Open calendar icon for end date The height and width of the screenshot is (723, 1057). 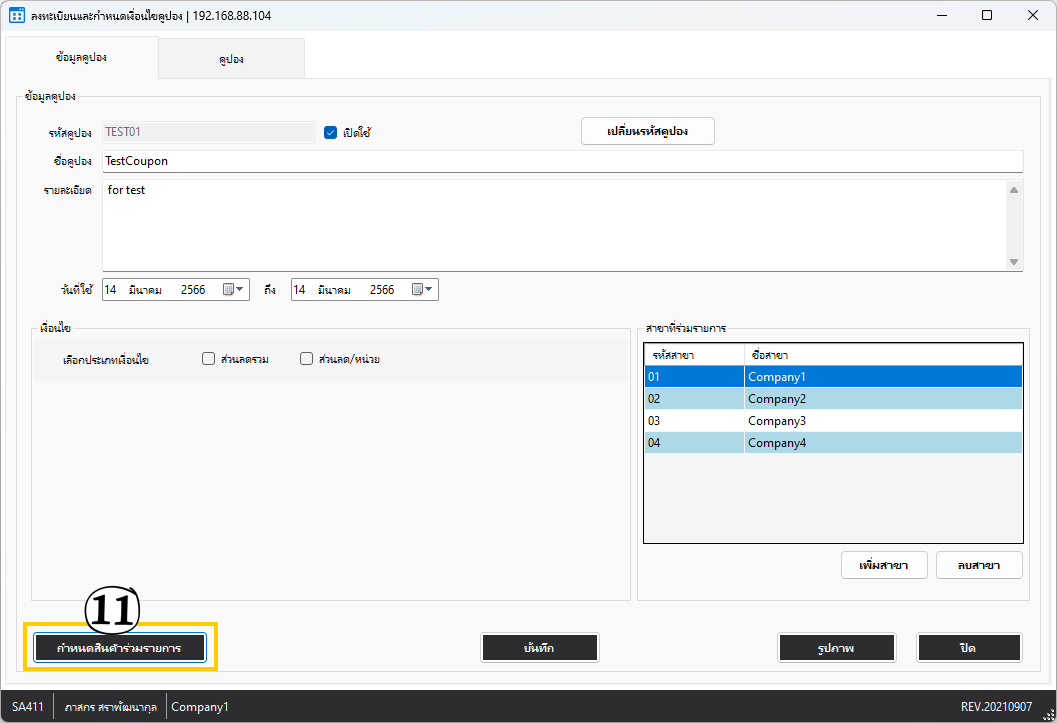[x=416, y=290]
